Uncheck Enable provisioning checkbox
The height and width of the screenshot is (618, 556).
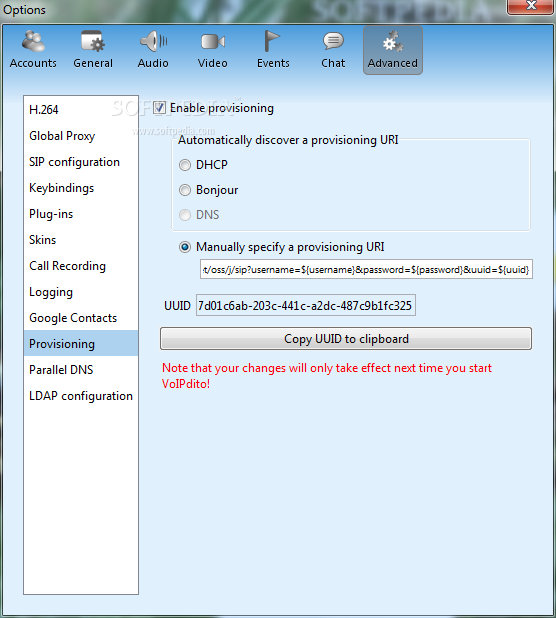[159, 108]
